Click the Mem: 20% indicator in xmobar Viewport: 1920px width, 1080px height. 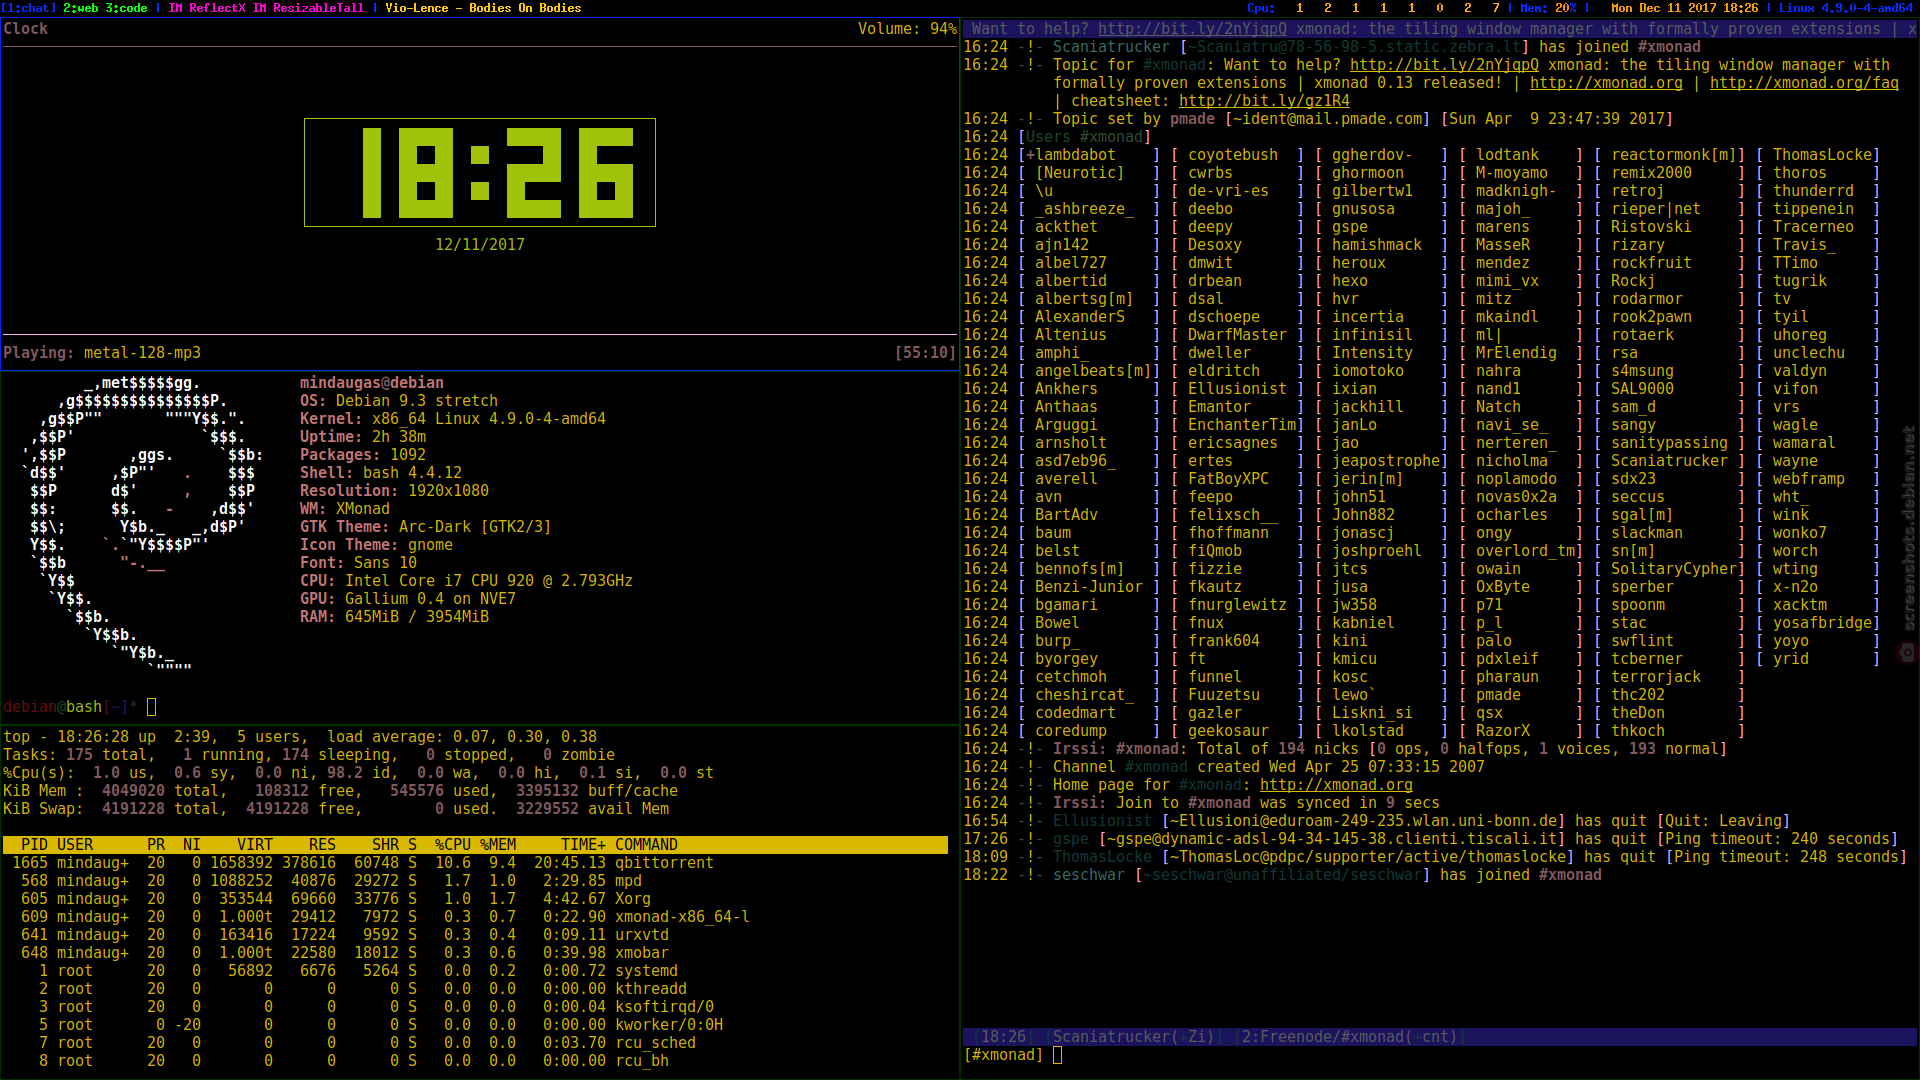tap(1548, 8)
